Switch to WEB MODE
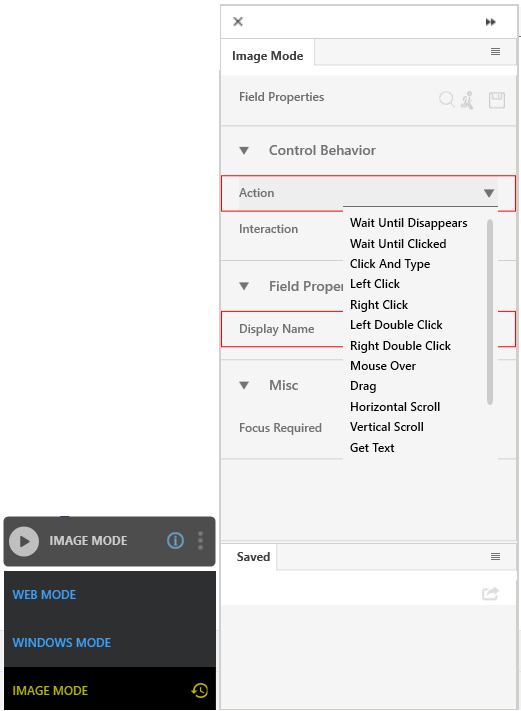Viewport: 521px width, 711px height. 44,595
